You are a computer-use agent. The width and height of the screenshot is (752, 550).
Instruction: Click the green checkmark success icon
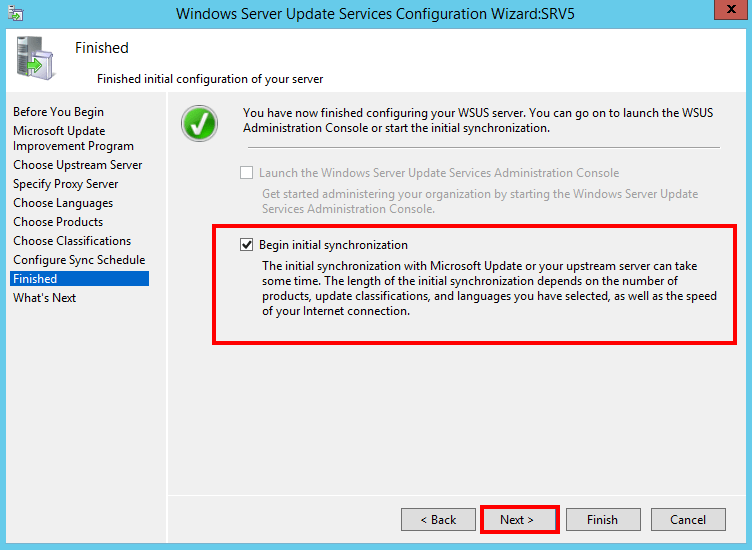click(200, 123)
